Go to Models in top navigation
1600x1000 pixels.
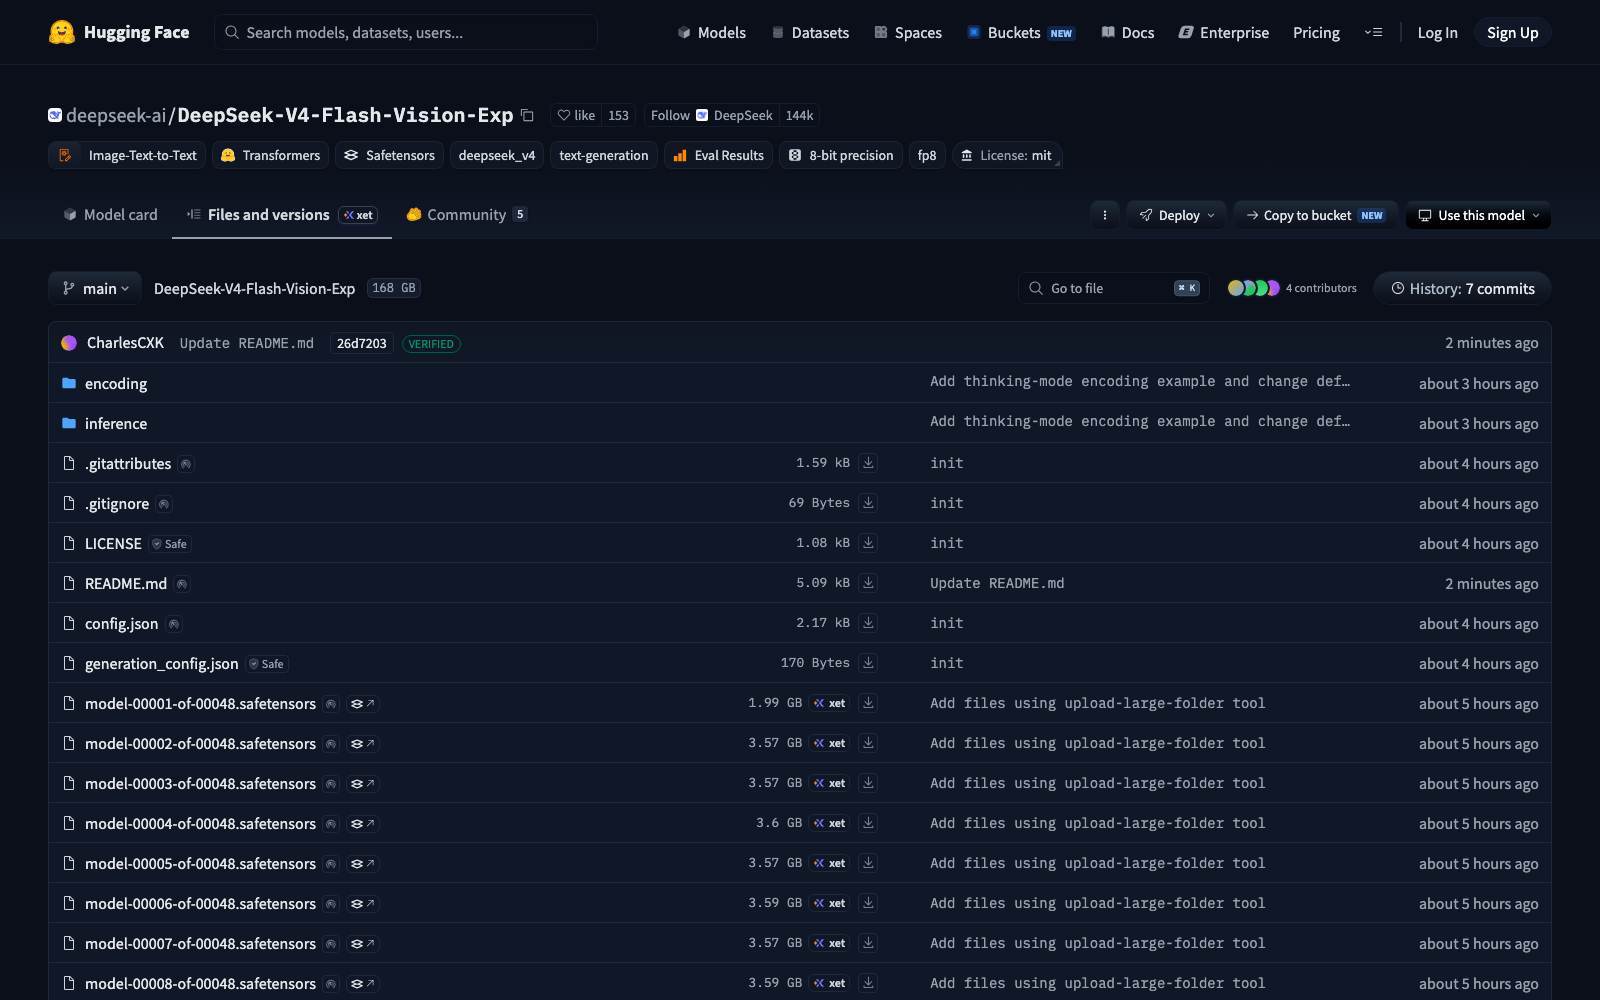click(711, 32)
